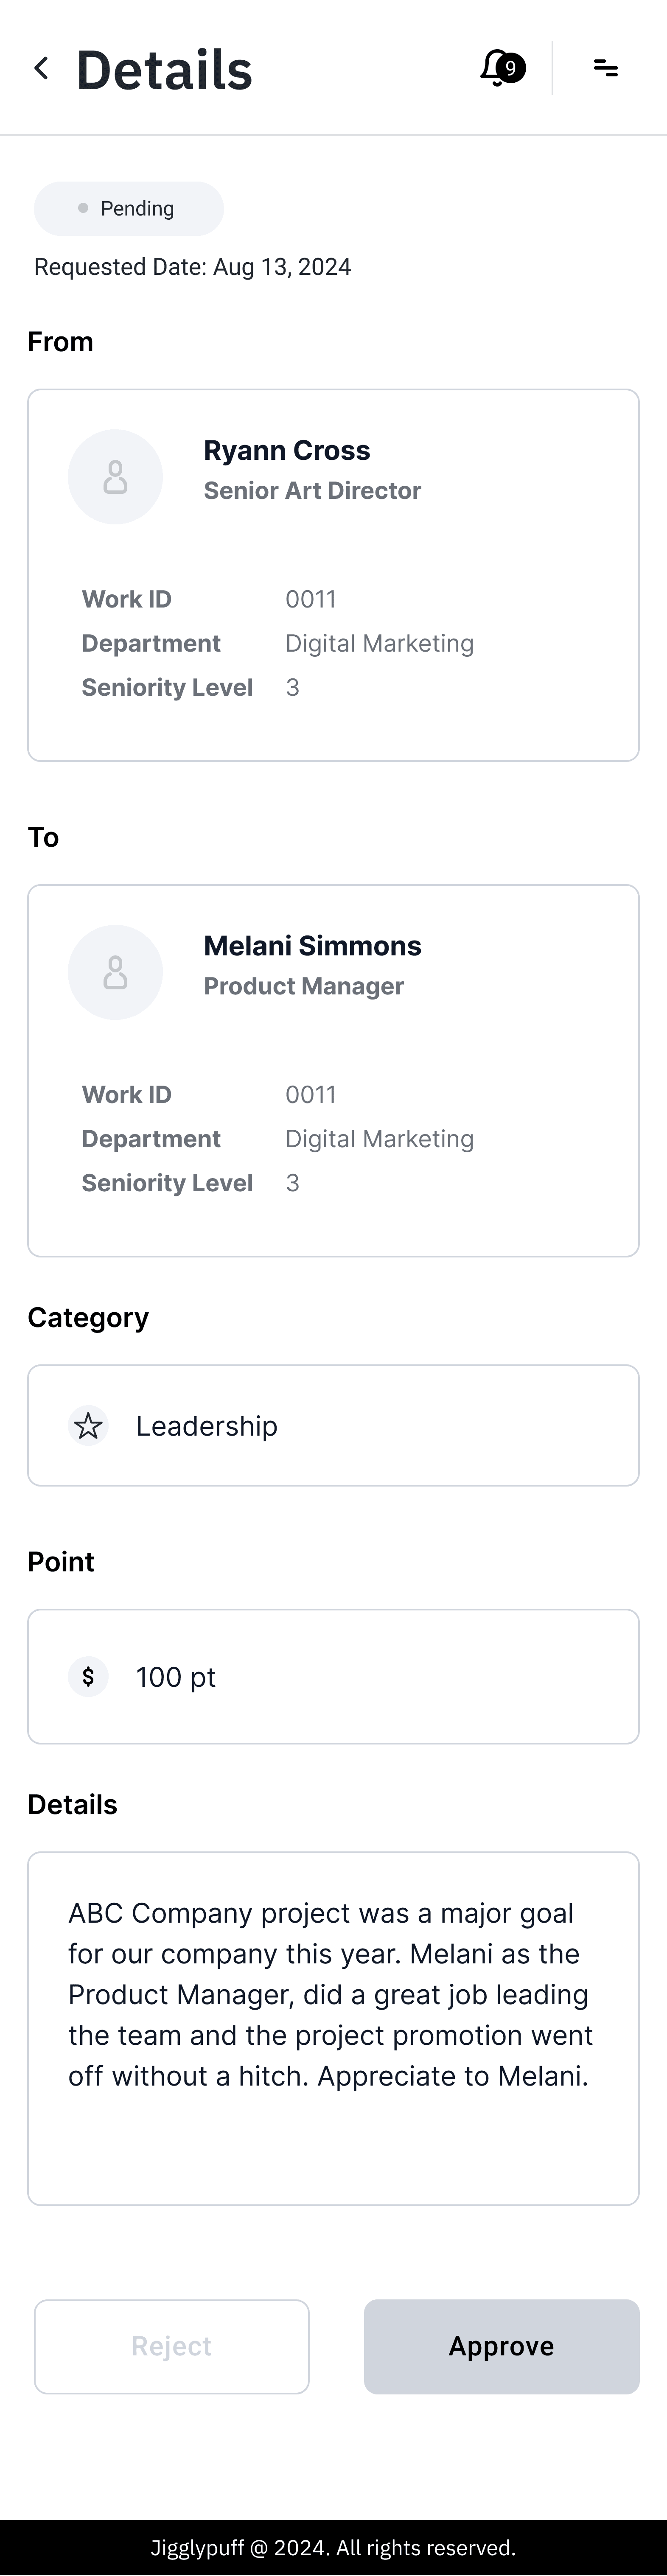Click Senior Art Director job title
Image resolution: width=667 pixels, height=2576 pixels.
pyautogui.click(x=312, y=491)
